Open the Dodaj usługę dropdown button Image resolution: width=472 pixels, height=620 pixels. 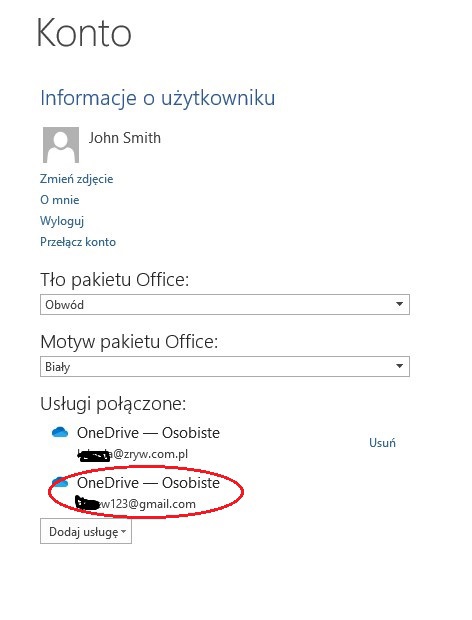[86, 531]
